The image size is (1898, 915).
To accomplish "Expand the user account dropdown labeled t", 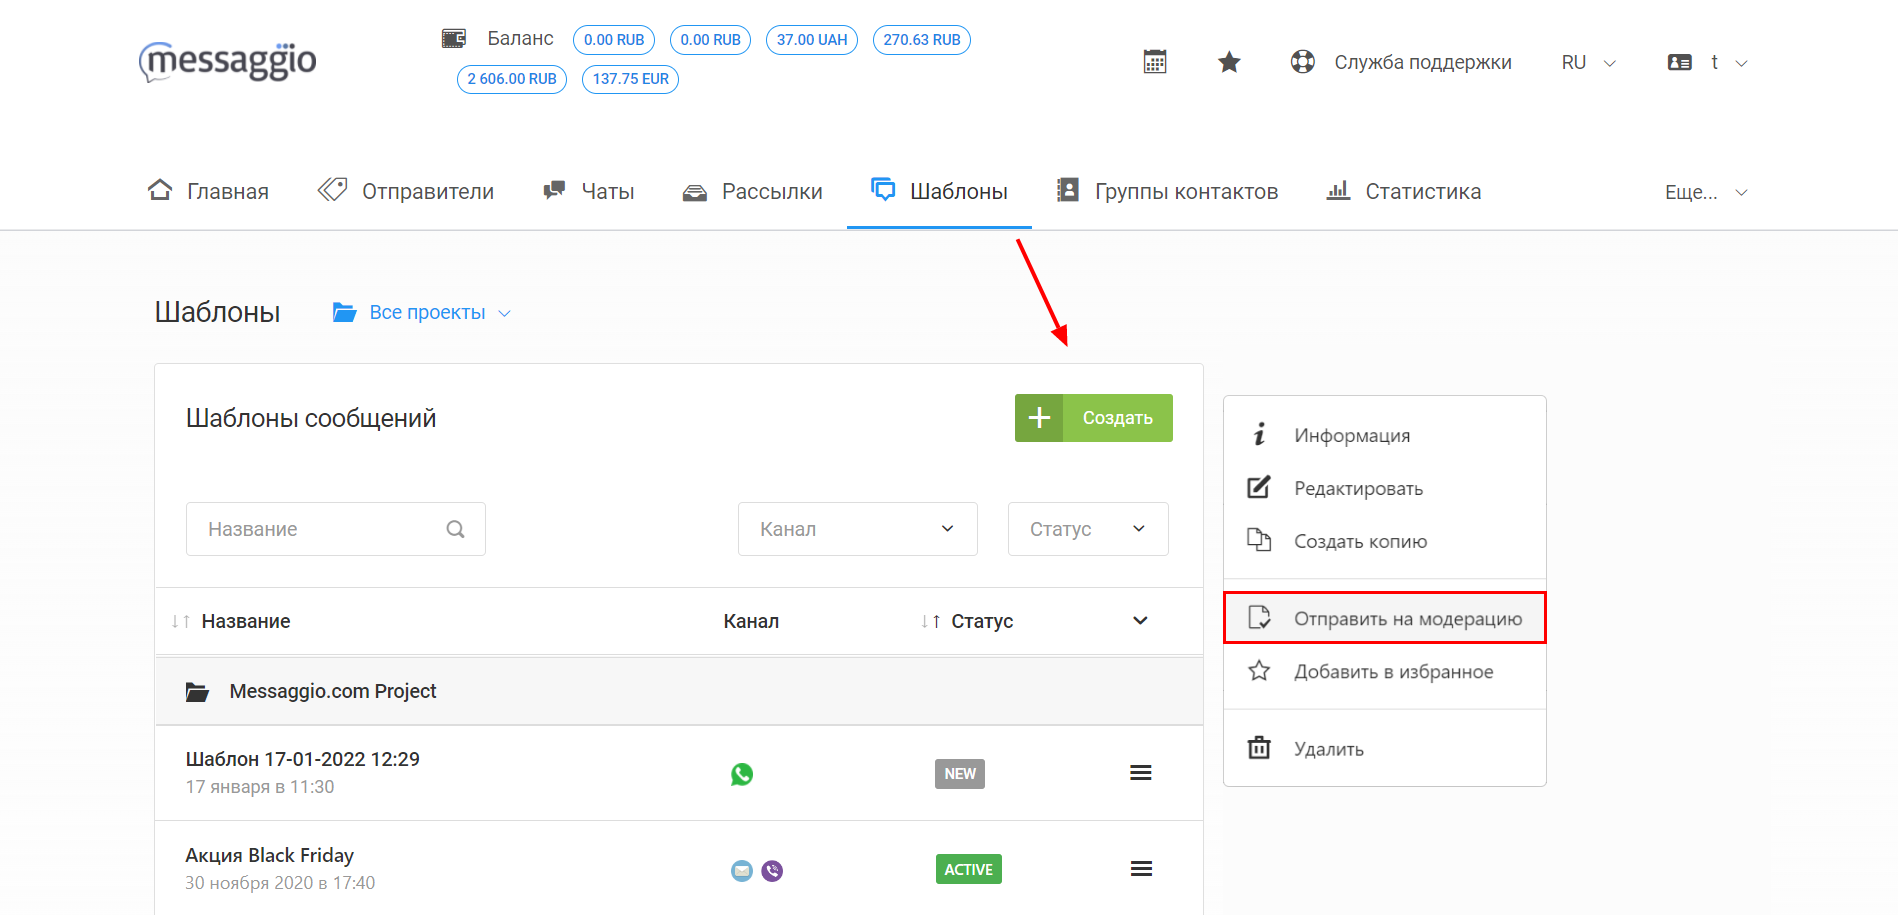I will click(x=1729, y=62).
